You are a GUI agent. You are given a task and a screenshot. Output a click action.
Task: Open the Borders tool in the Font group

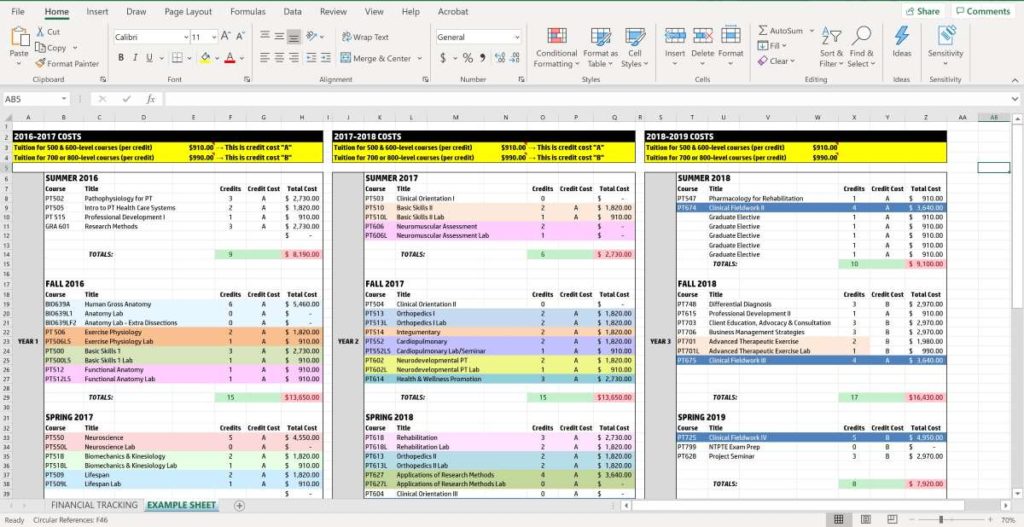click(x=177, y=57)
